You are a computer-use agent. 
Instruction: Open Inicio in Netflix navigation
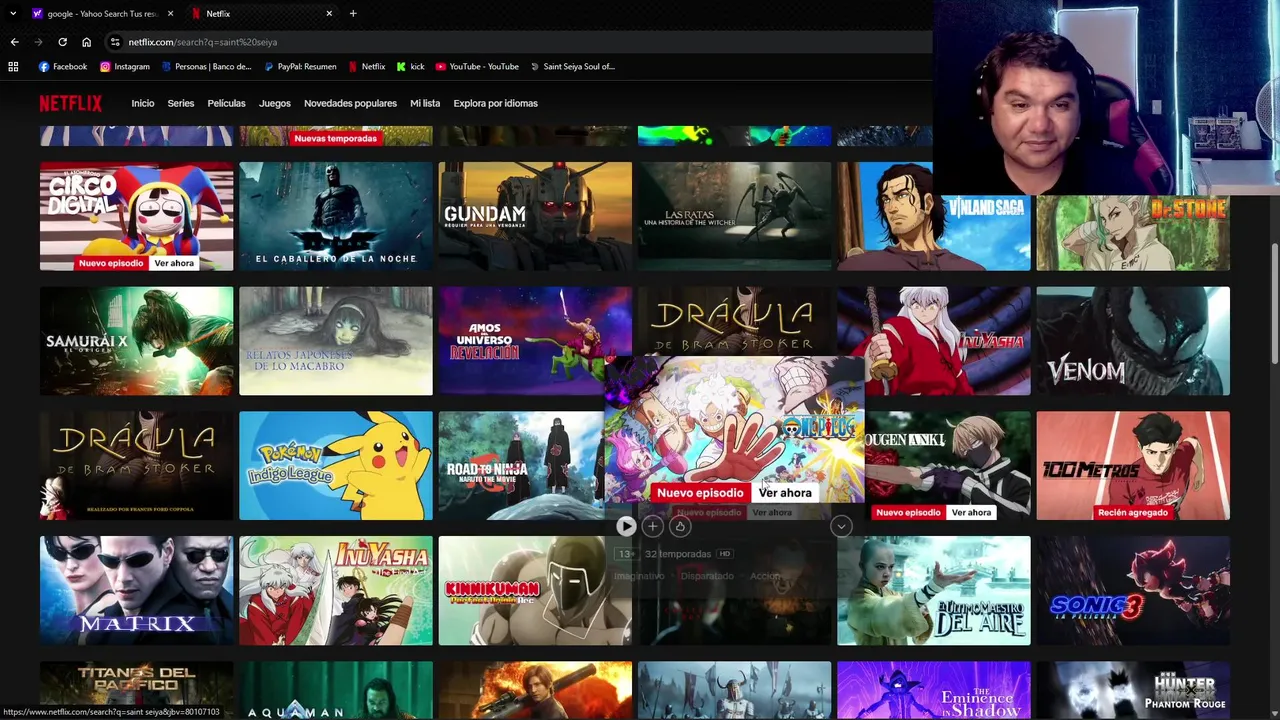(143, 103)
